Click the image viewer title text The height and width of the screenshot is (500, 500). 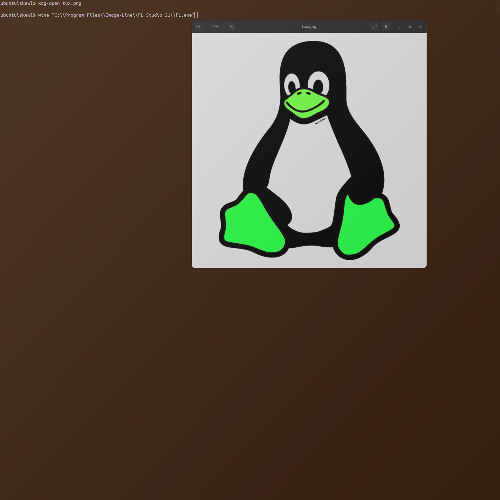click(309, 27)
